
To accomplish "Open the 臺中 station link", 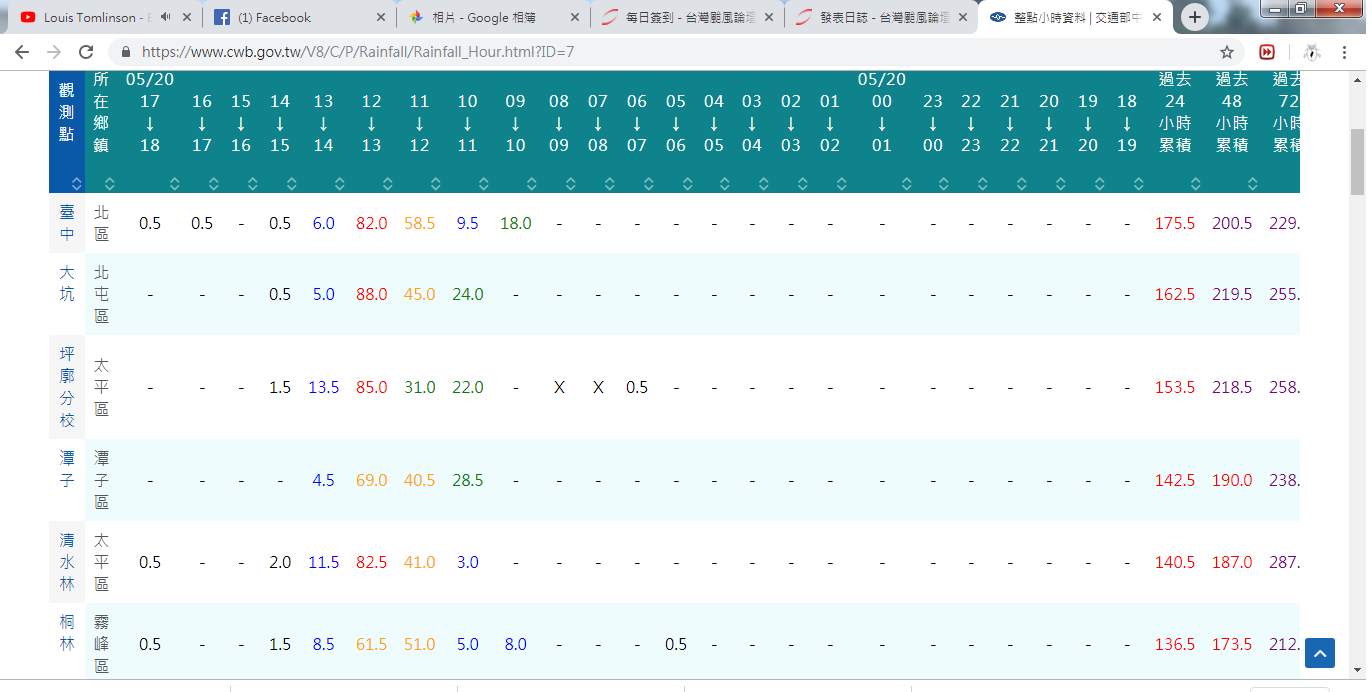I will (x=67, y=223).
